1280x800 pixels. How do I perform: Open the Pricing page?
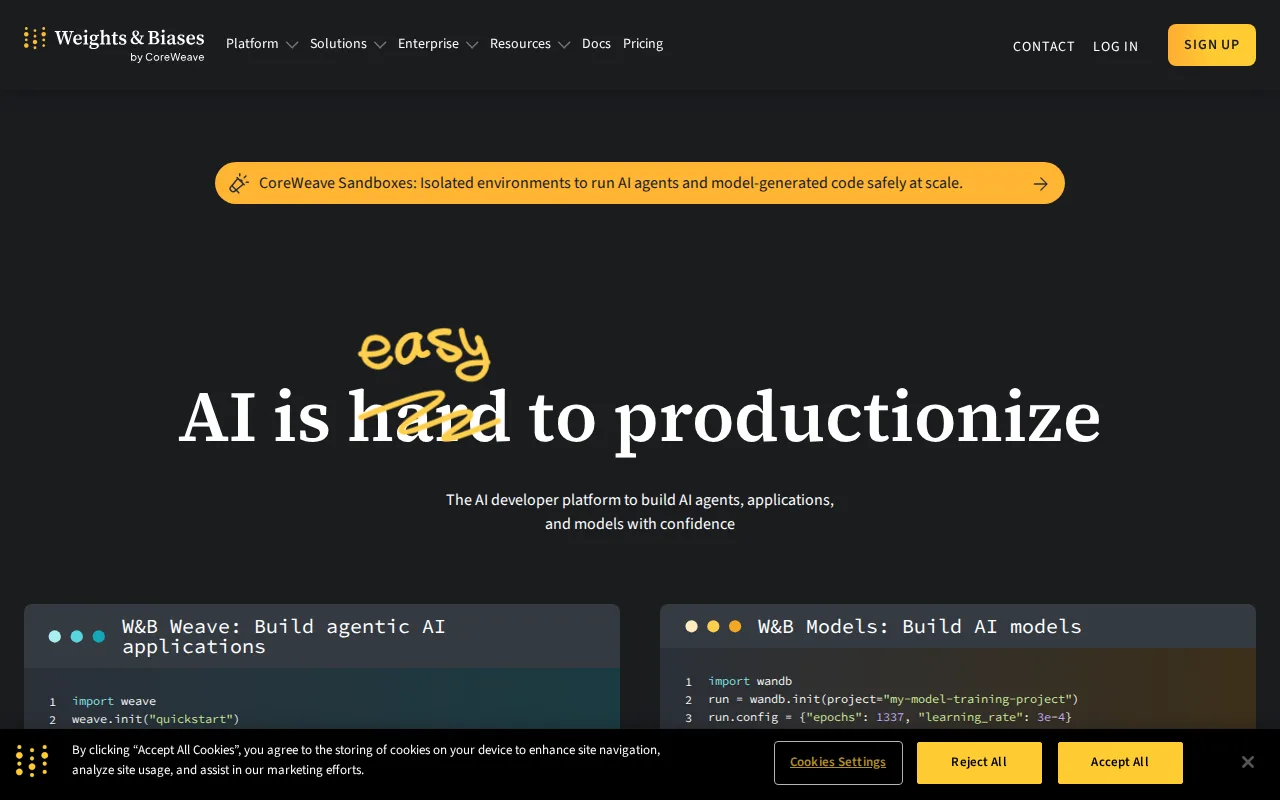tap(643, 44)
